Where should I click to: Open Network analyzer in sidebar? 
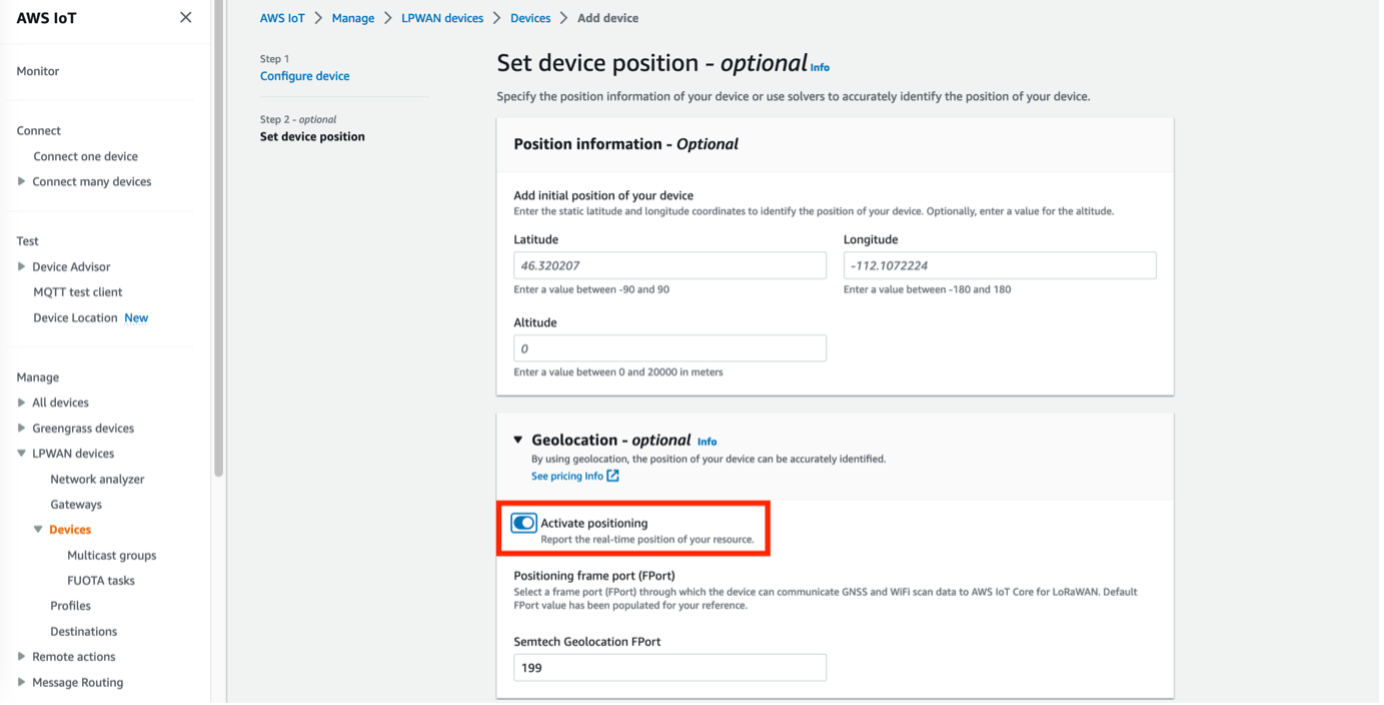pos(97,479)
